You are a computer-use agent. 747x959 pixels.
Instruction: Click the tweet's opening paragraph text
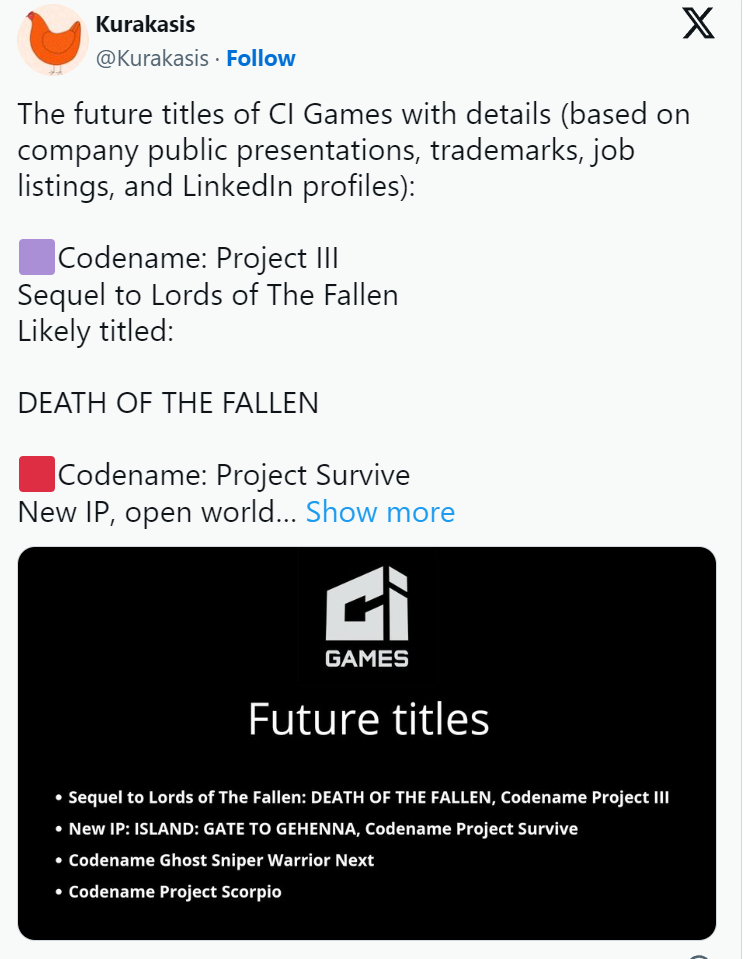(x=354, y=150)
